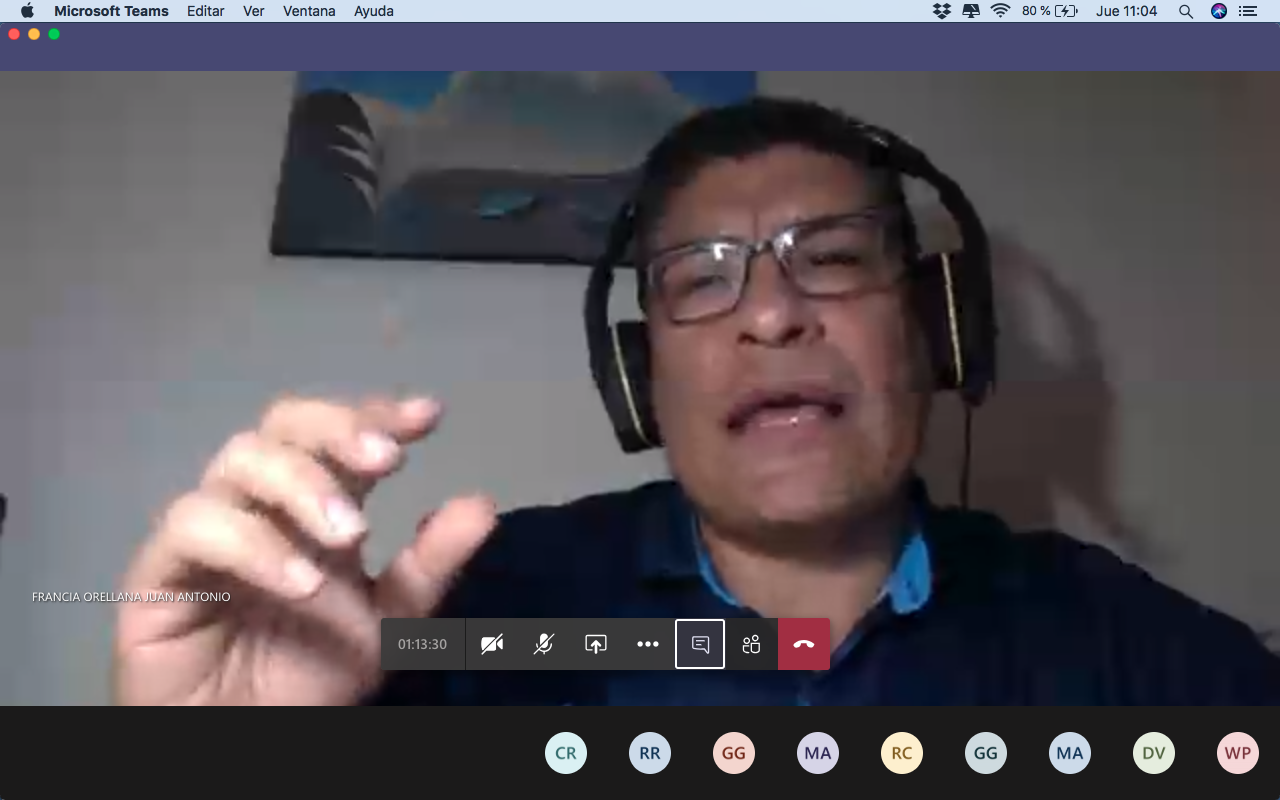Open the battery 80 % status menu
This screenshot has height=800, width=1280.
[x=1050, y=11]
